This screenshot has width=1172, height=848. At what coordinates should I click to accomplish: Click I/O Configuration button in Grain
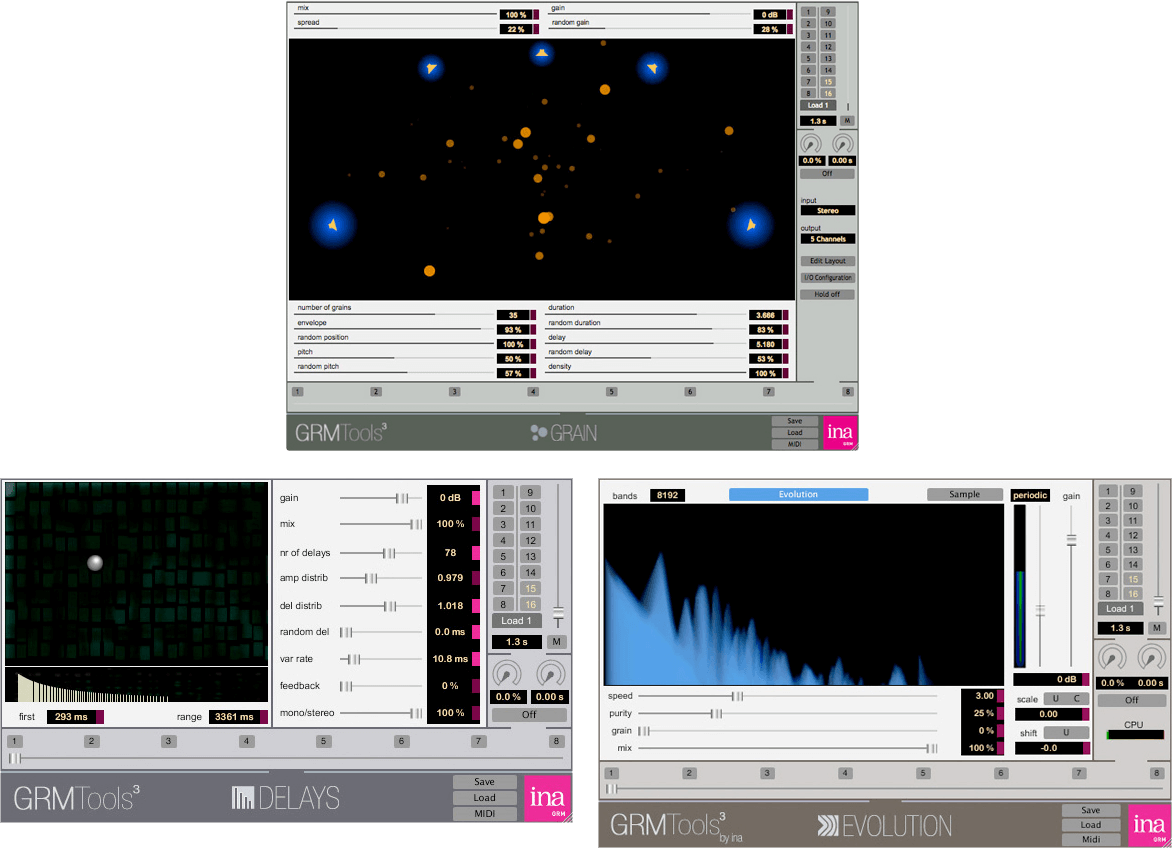pyautogui.click(x=827, y=278)
